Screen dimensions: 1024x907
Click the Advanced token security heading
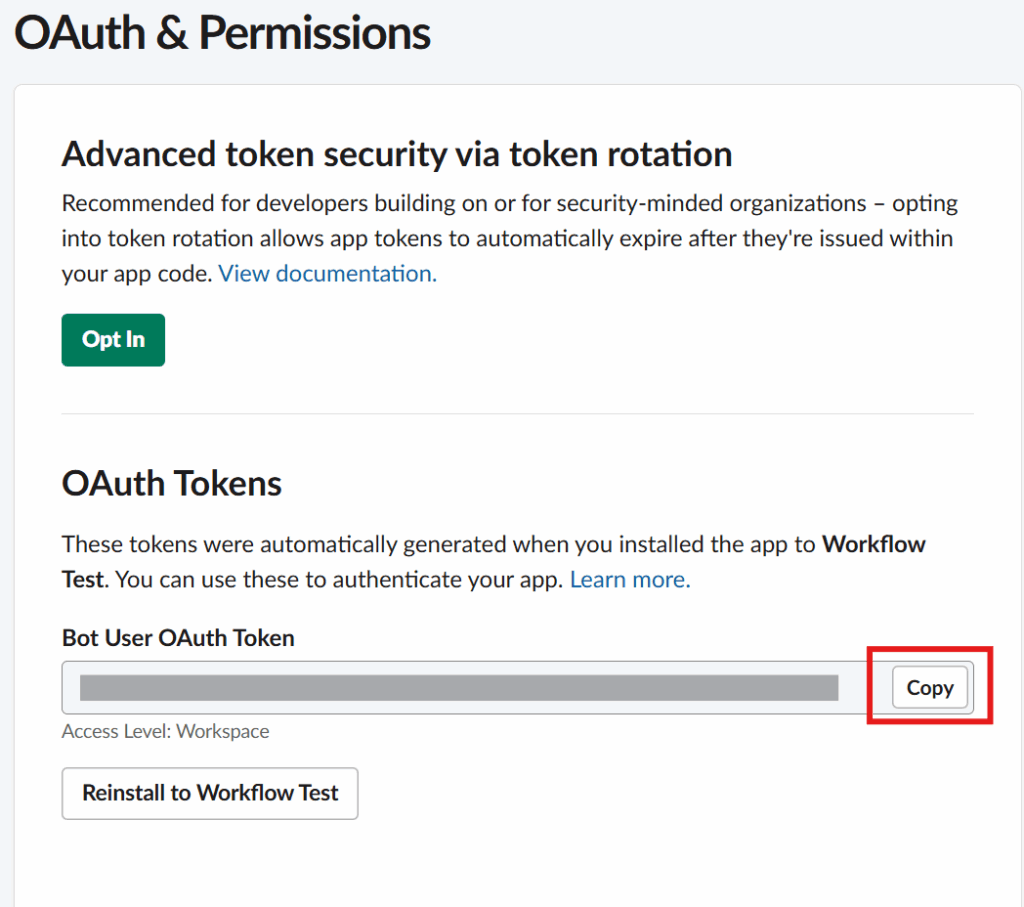[397, 154]
